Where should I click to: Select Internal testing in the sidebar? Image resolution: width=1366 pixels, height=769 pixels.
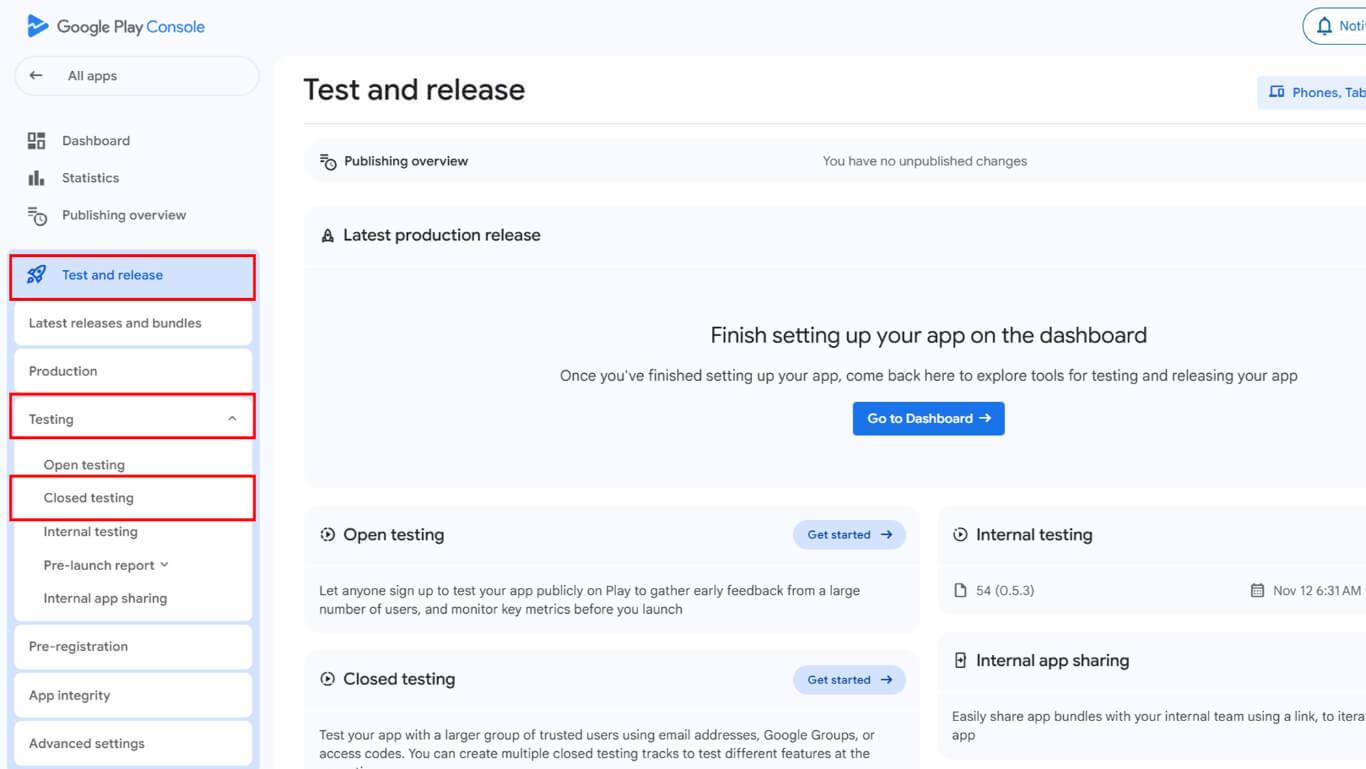[91, 532]
